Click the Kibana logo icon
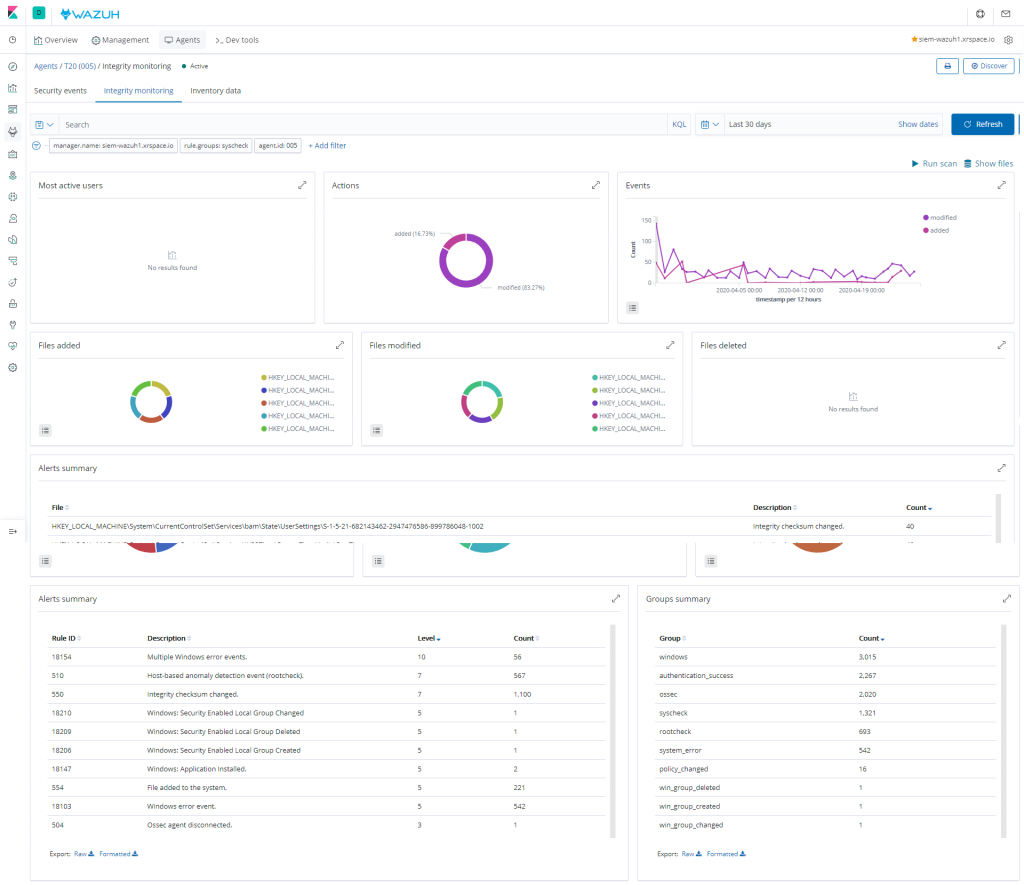 [x=12, y=13]
